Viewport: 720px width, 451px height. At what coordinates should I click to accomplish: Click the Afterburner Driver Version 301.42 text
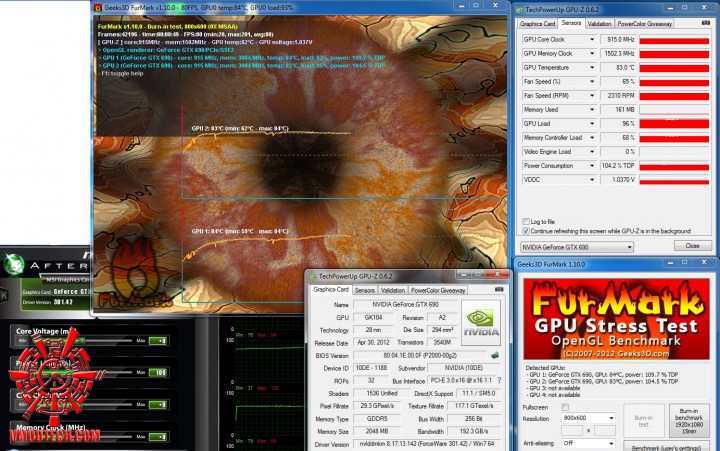click(48, 302)
